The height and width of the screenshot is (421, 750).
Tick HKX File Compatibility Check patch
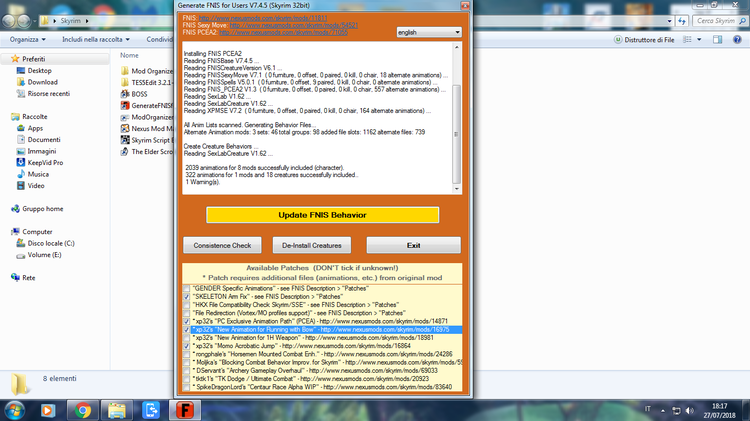[186, 305]
